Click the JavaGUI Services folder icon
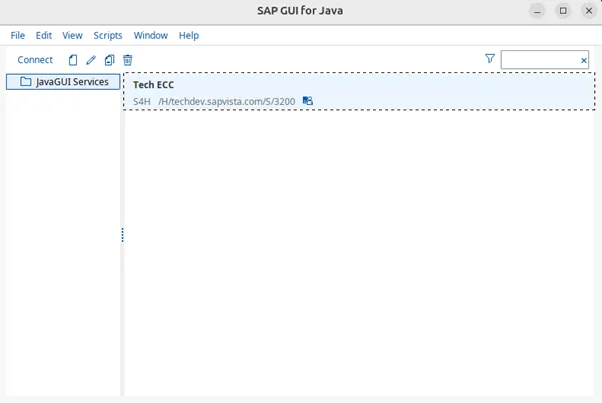Screen dimensions: 602x403 (x=26, y=82)
